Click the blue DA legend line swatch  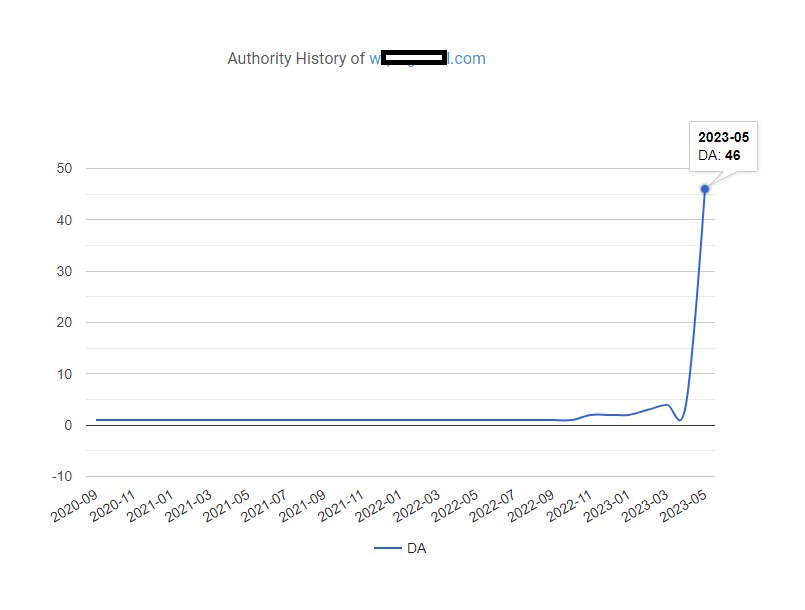click(388, 548)
